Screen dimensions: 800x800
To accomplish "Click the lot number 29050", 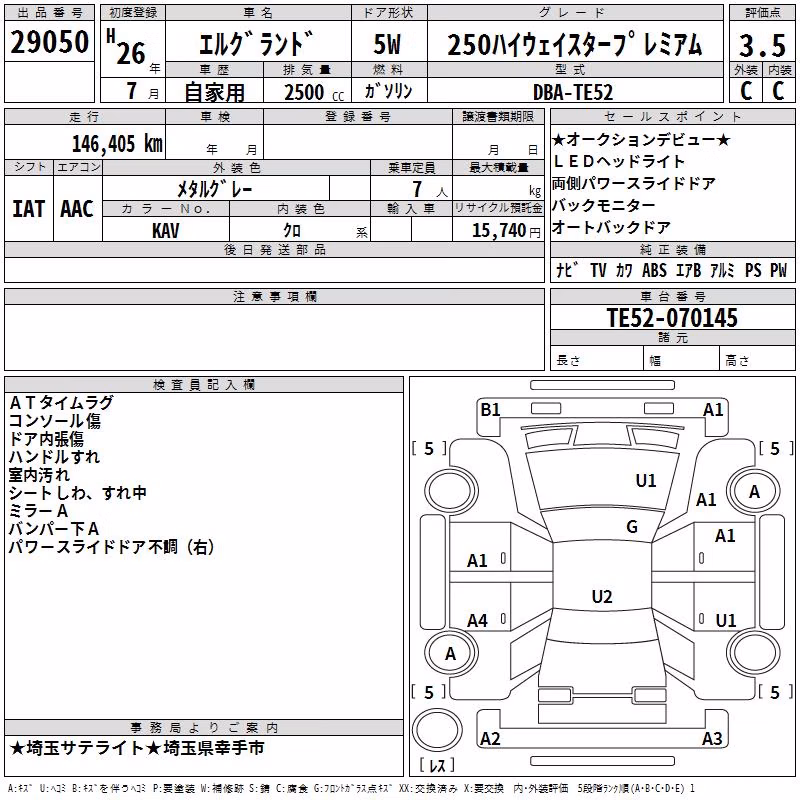I will point(49,42).
